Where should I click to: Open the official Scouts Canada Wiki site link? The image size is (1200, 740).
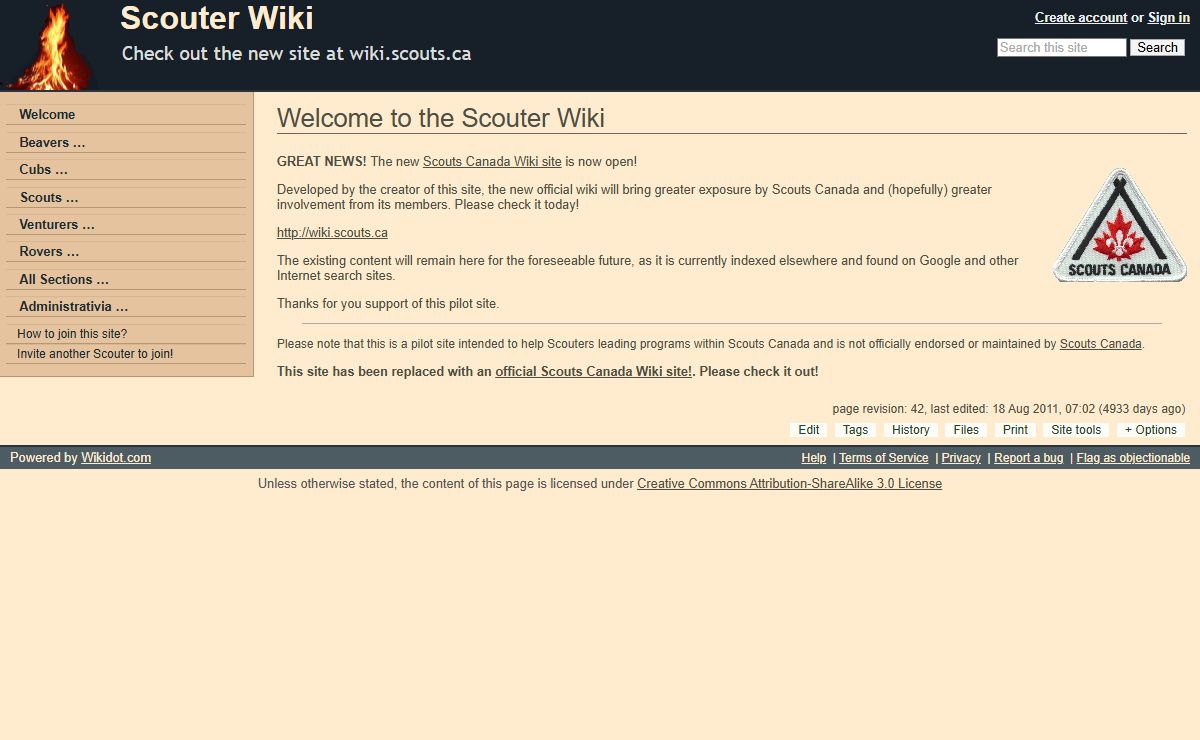pyautogui.click(x=594, y=372)
